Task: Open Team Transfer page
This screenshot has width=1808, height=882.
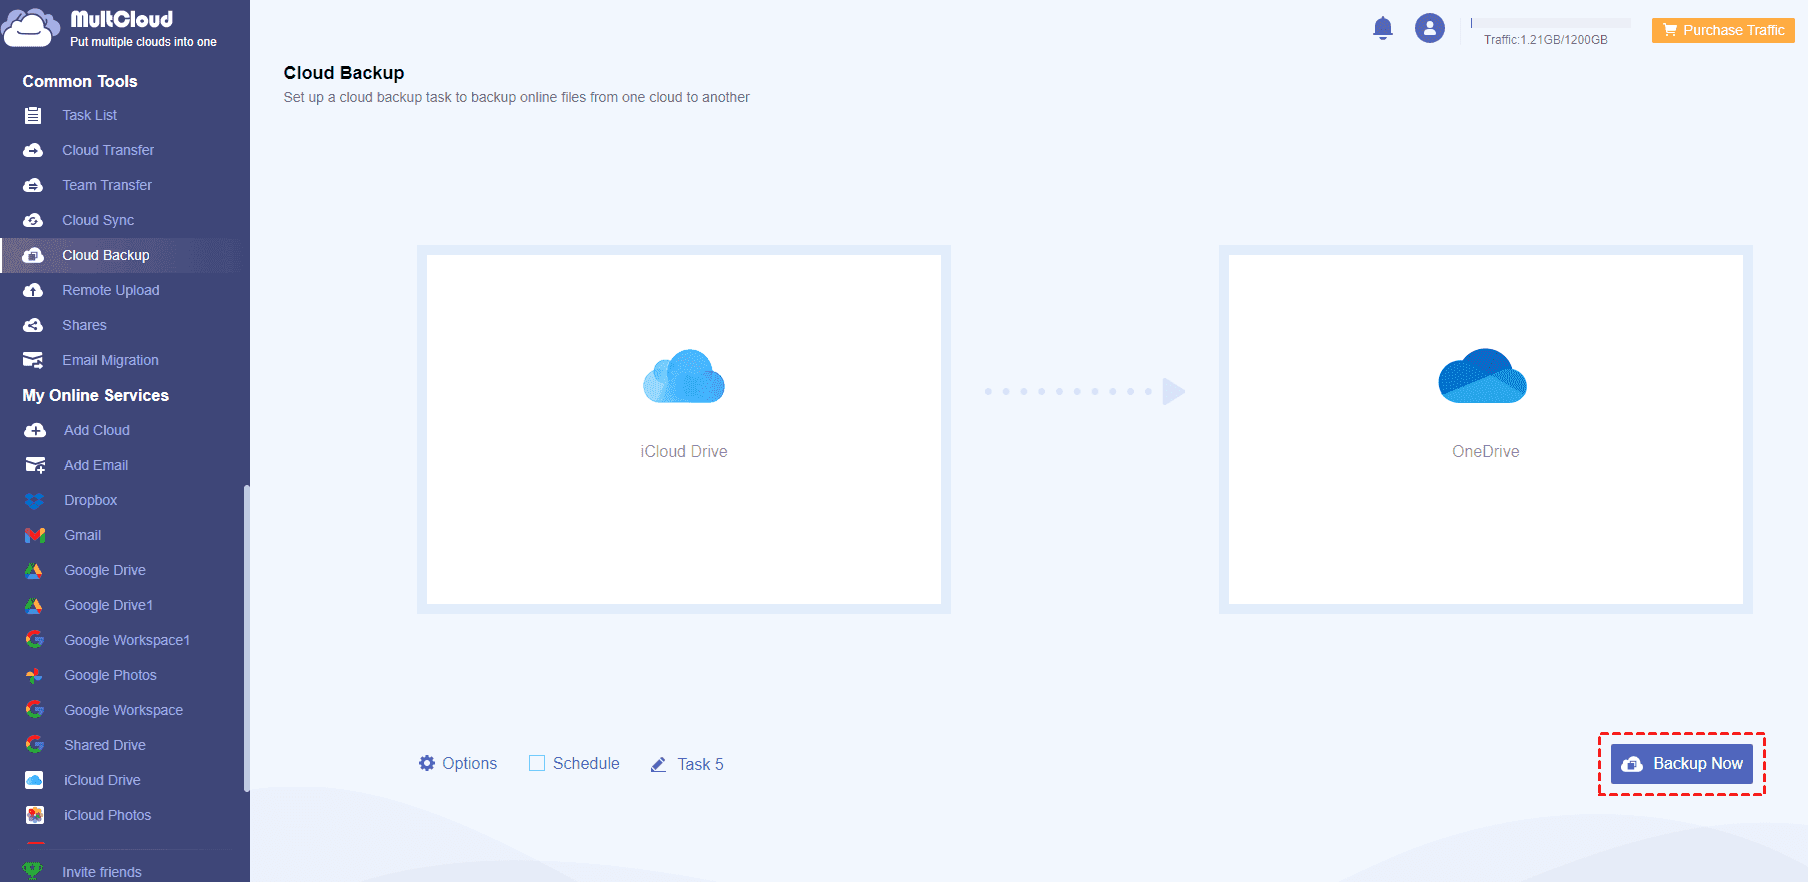Action: click(107, 185)
